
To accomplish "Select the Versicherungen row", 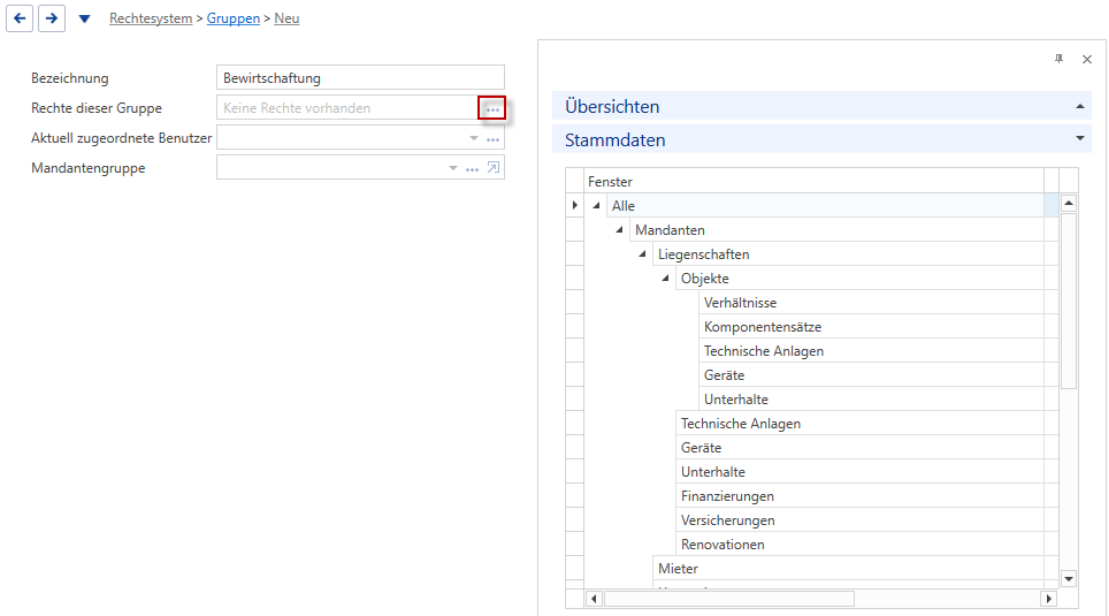I will [859, 520].
